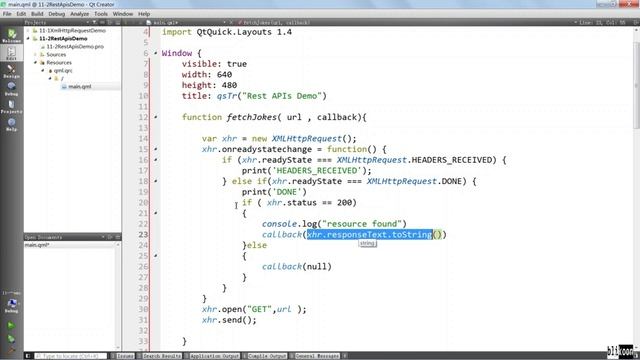Click 'xhr.send();' on line 31
This screenshot has height=360, width=640.
[x=229, y=320]
